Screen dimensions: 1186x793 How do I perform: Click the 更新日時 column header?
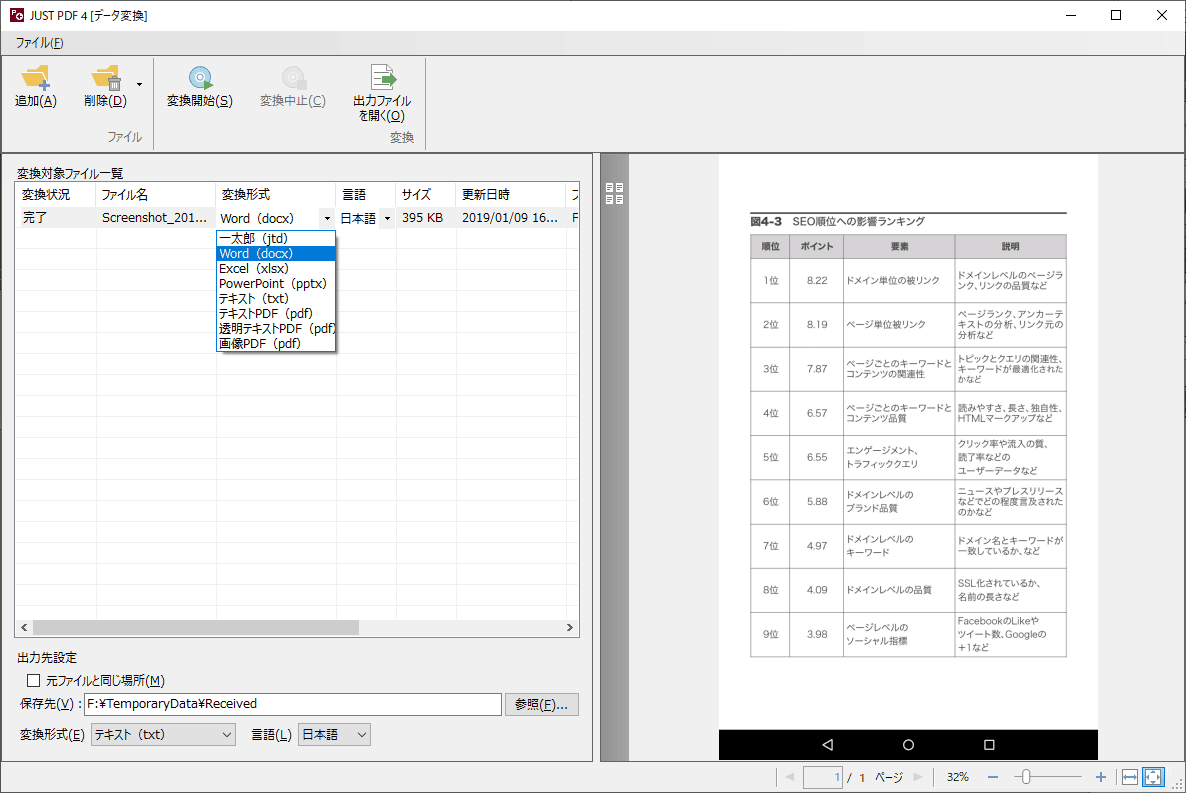(511, 194)
